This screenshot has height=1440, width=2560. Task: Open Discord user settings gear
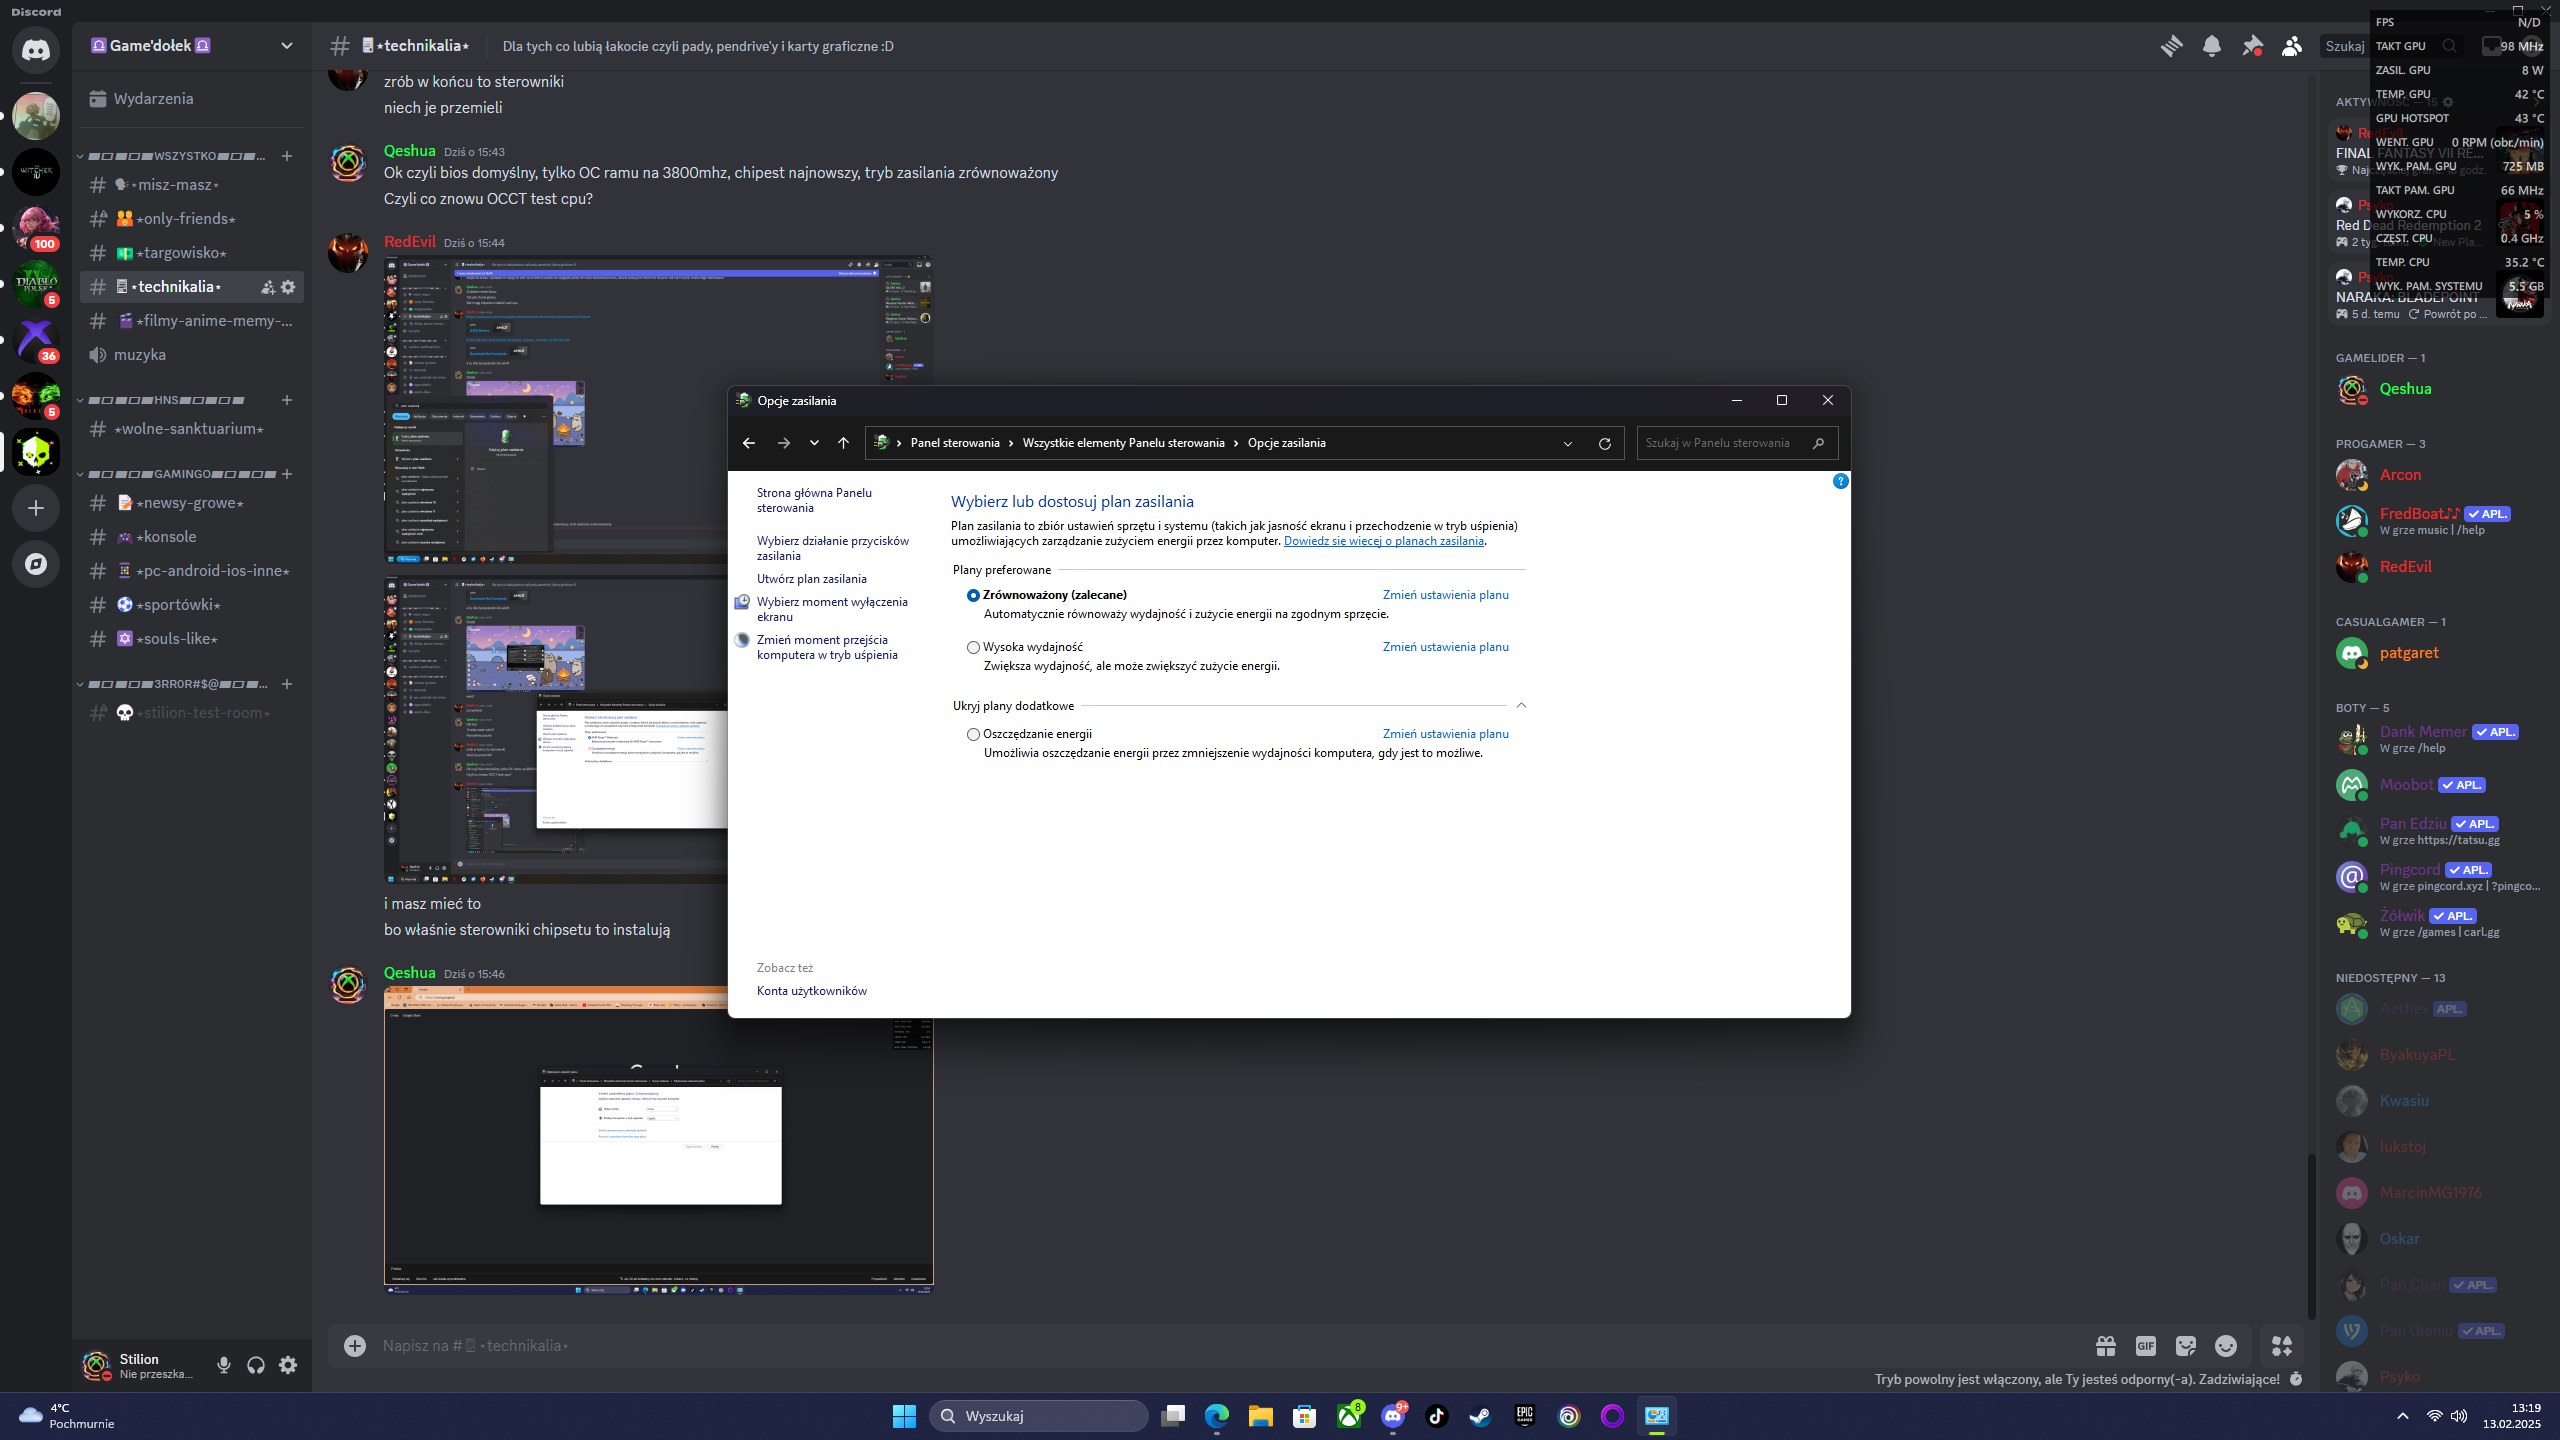point(288,1365)
